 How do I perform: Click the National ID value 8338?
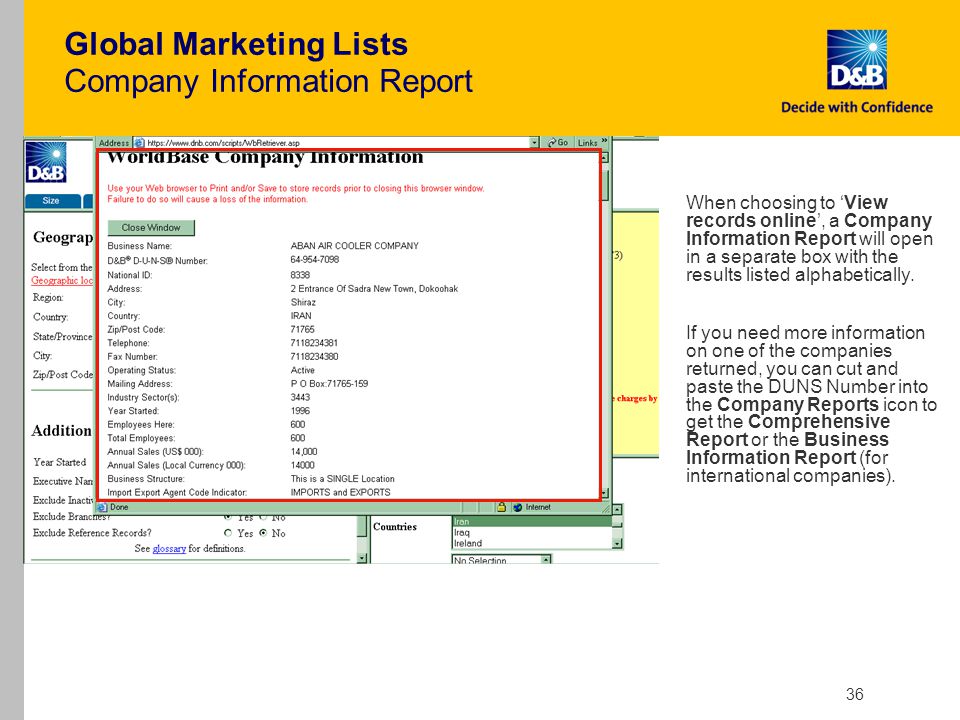300,276
